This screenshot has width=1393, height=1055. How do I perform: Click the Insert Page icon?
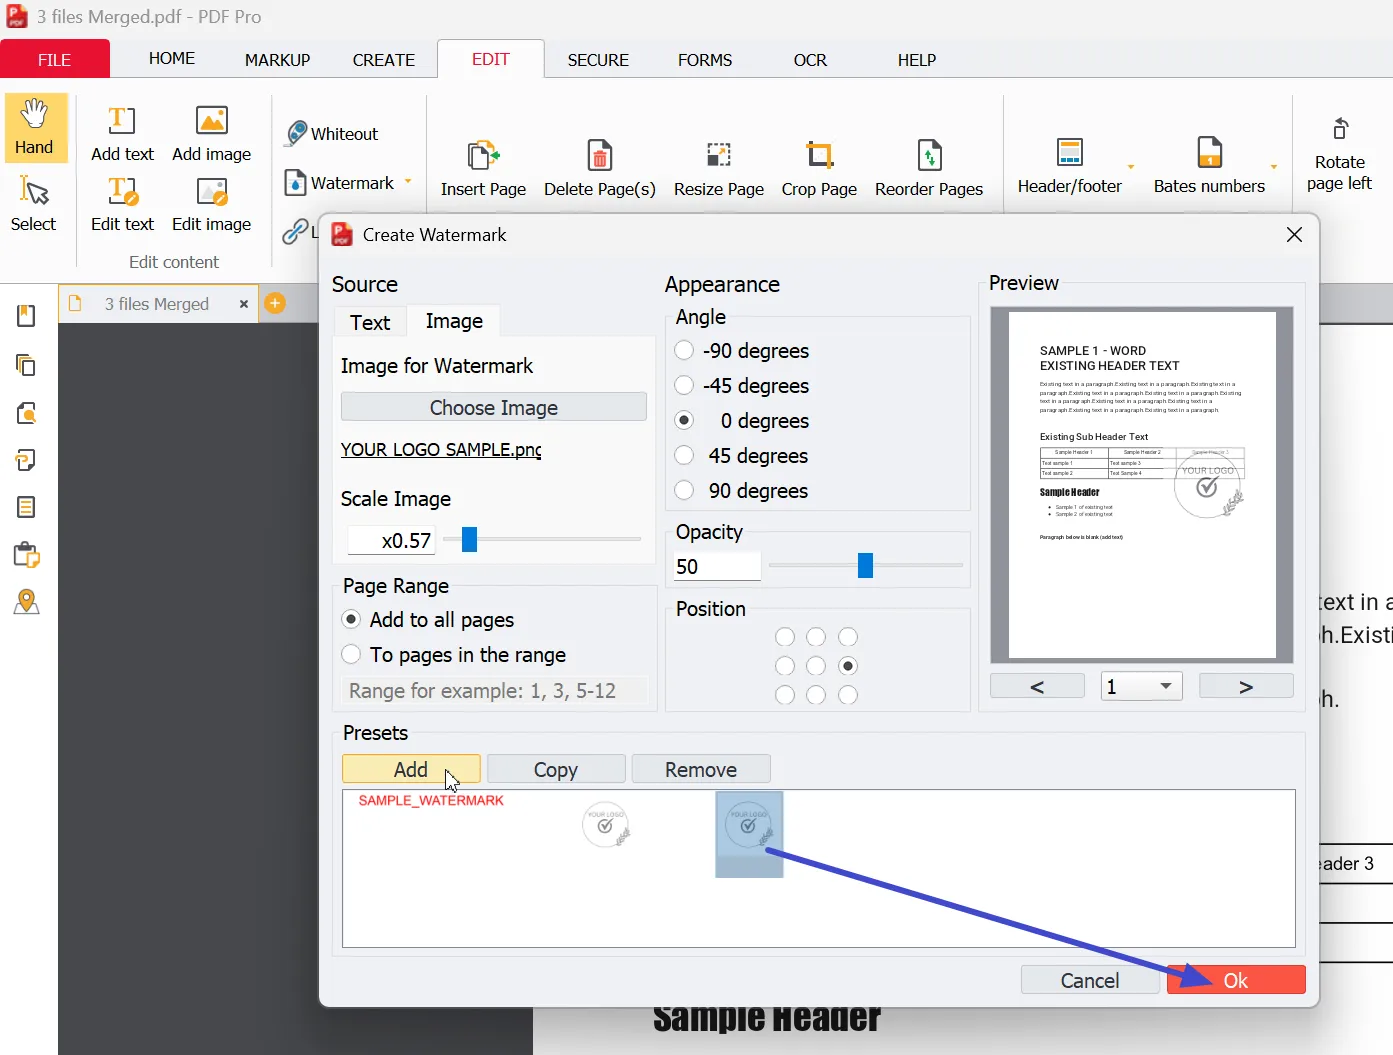484,156
